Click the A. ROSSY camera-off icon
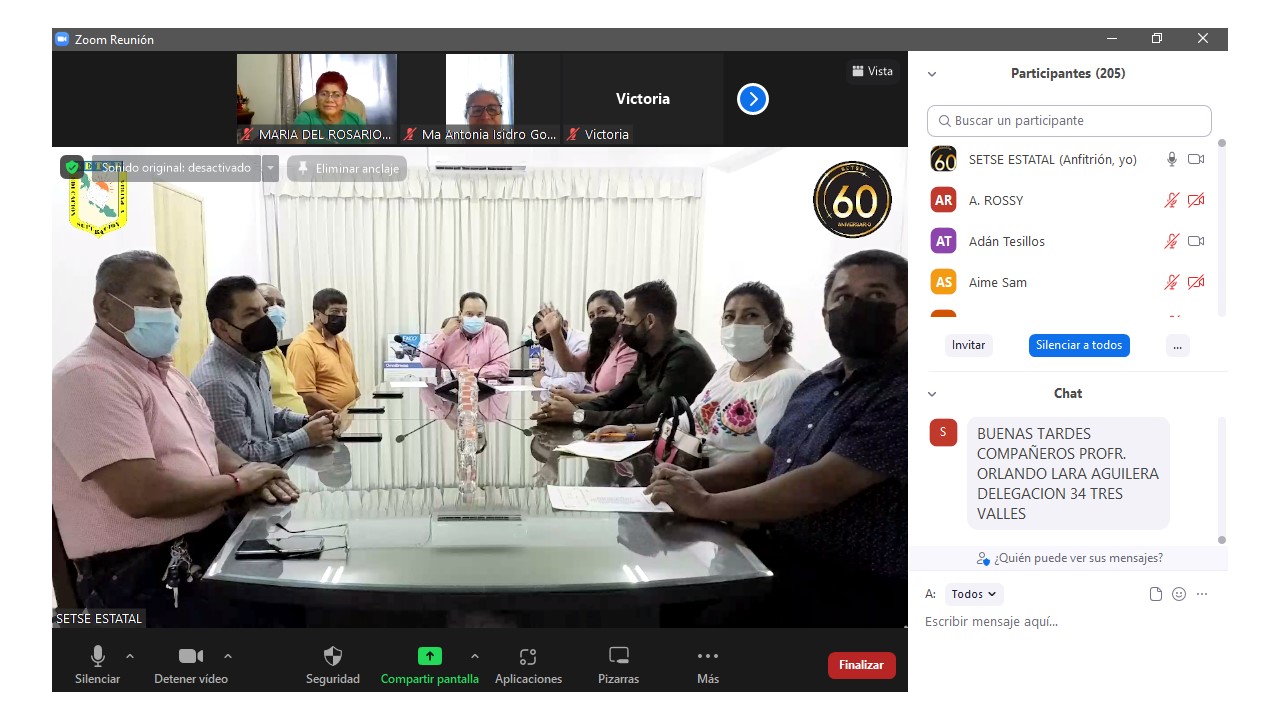The image size is (1280, 720). [1196, 200]
